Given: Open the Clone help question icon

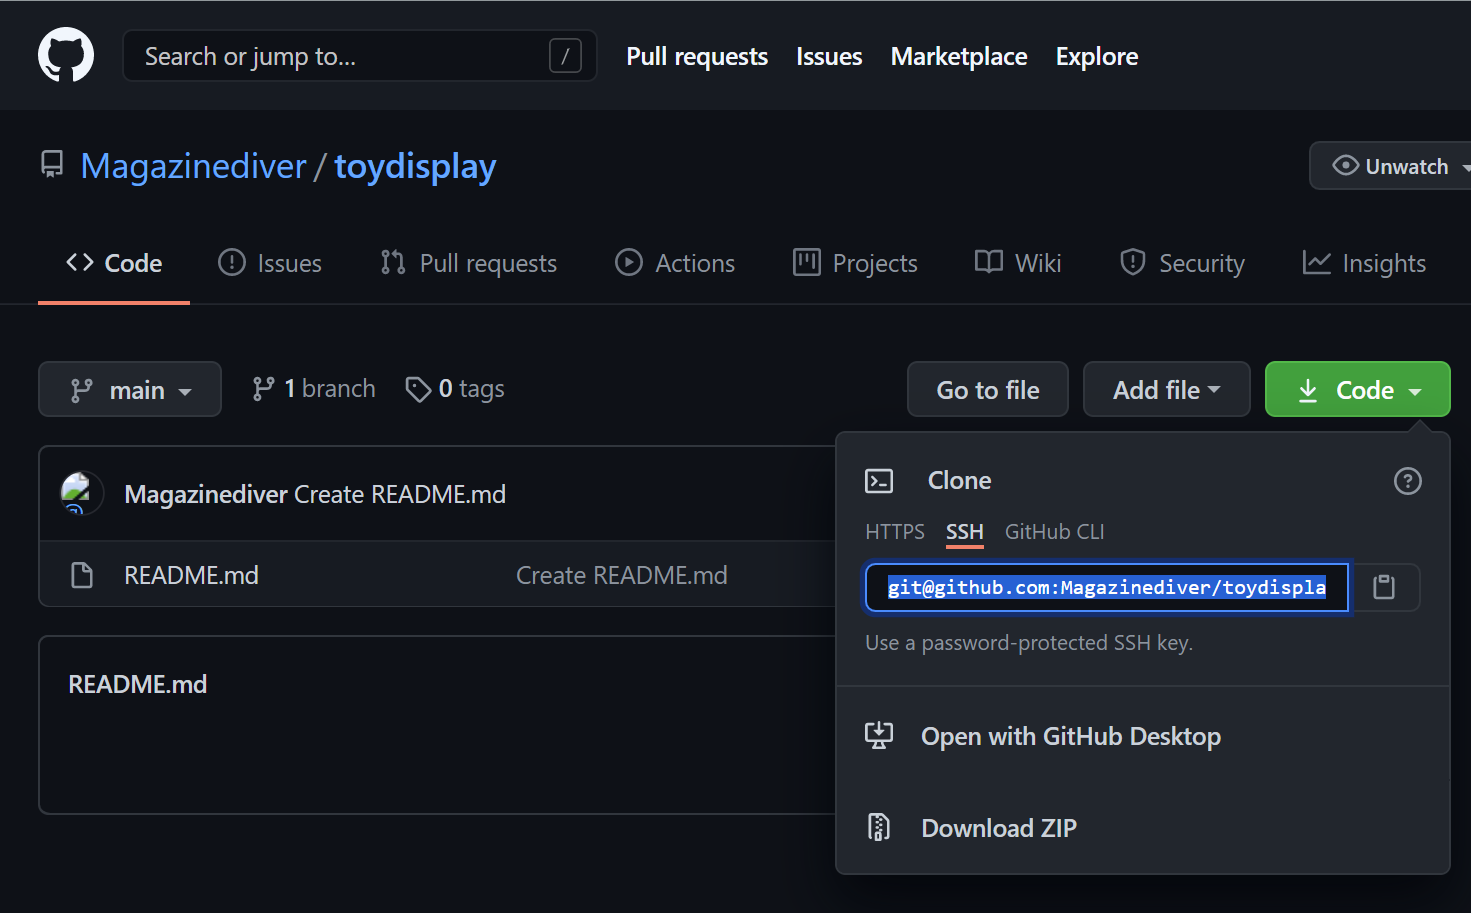Looking at the screenshot, I should [1408, 481].
